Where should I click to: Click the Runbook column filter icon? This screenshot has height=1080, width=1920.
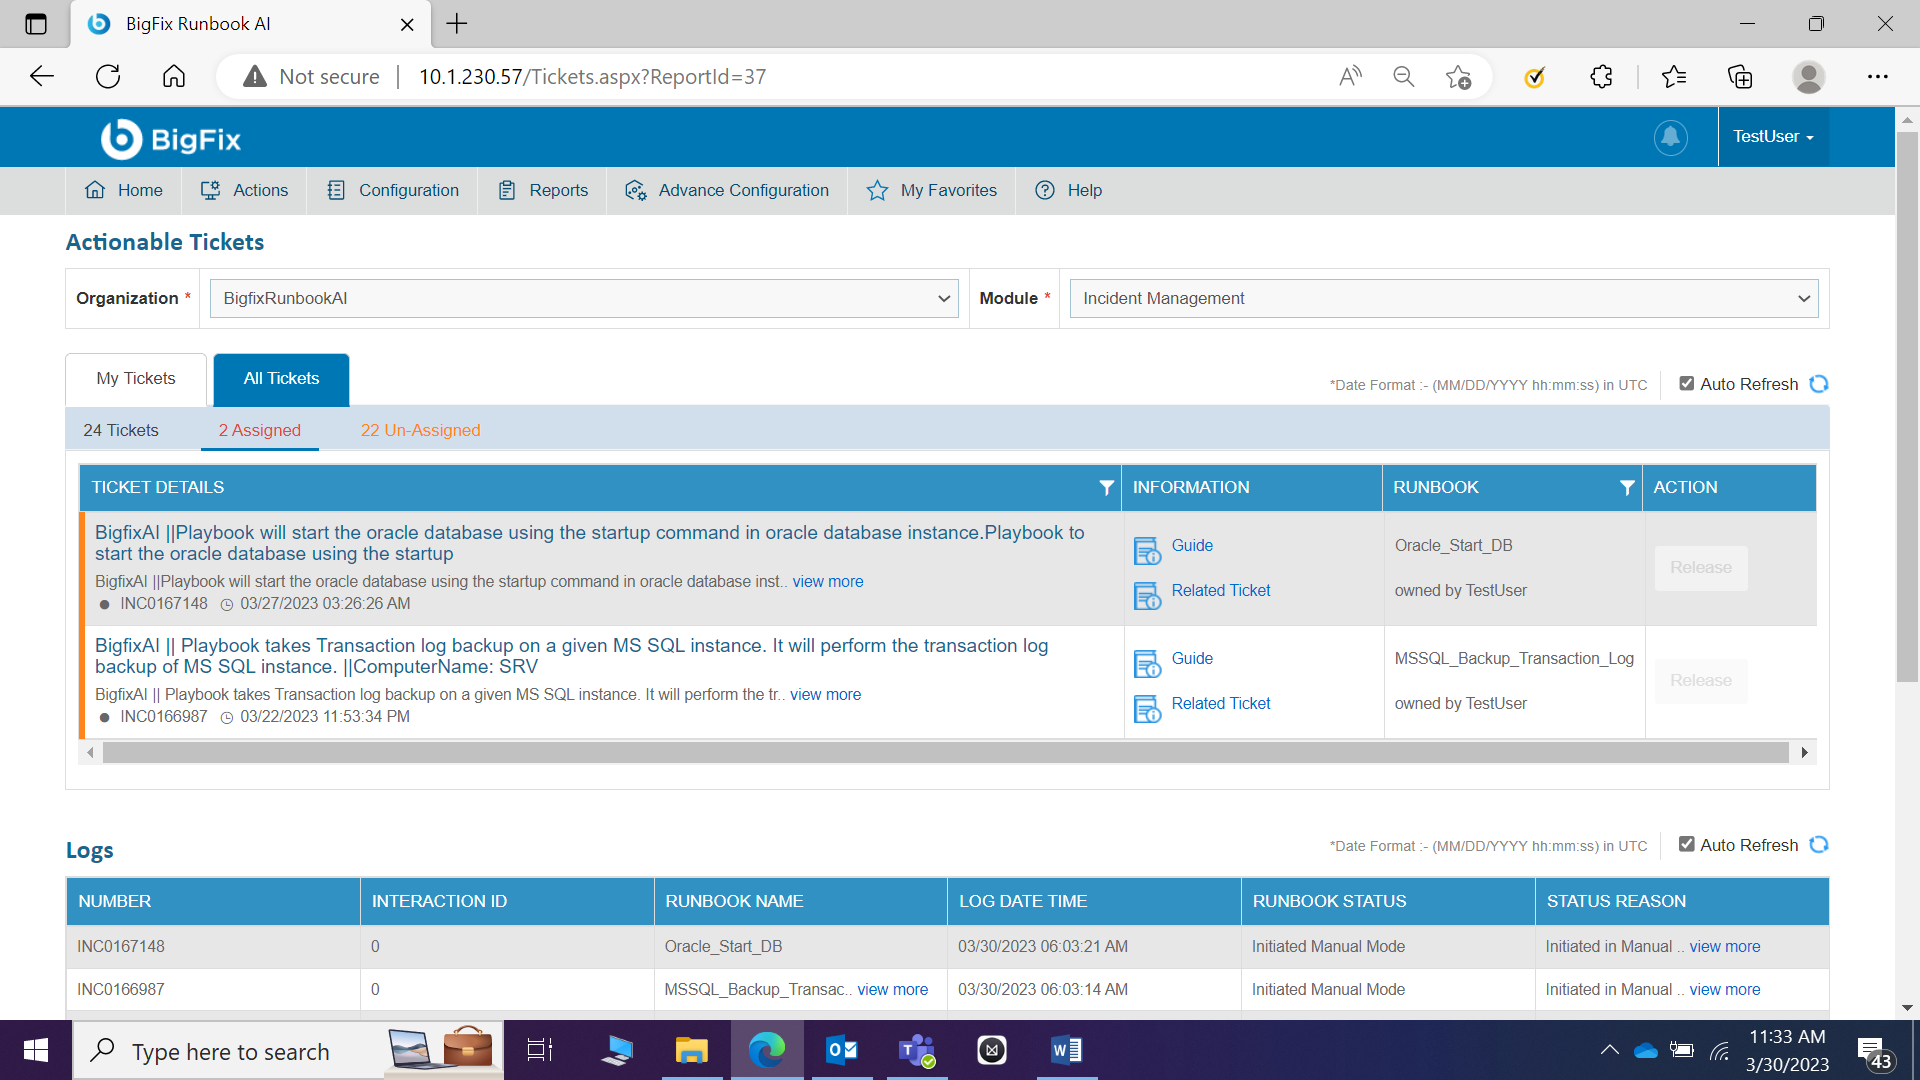(1627, 488)
